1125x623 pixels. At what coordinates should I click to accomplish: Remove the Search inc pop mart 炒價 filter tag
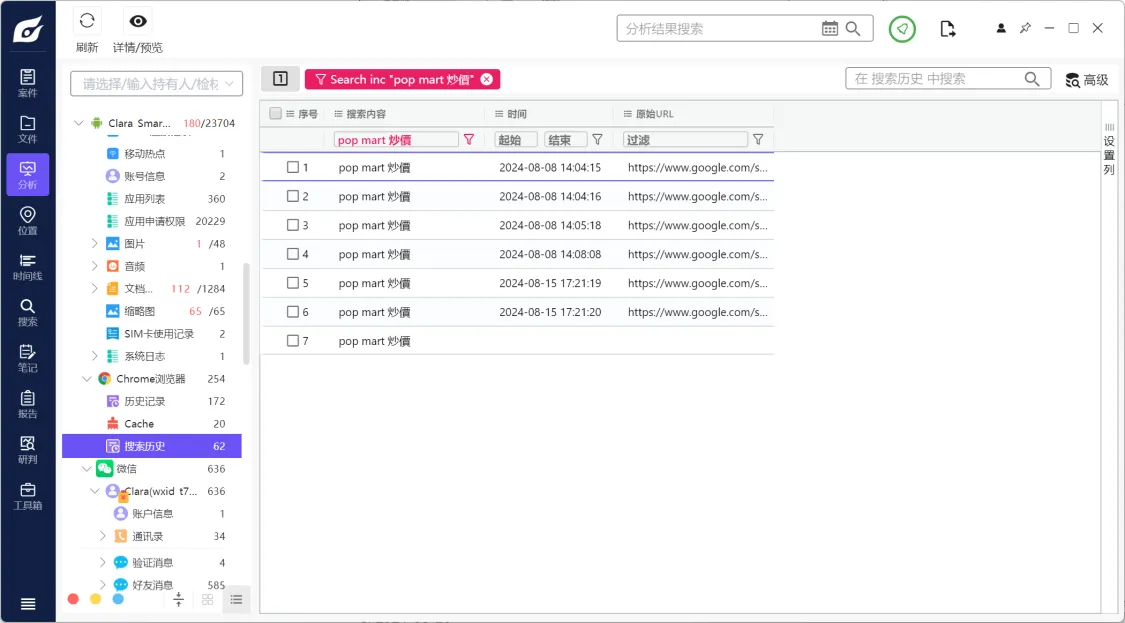click(x=486, y=80)
